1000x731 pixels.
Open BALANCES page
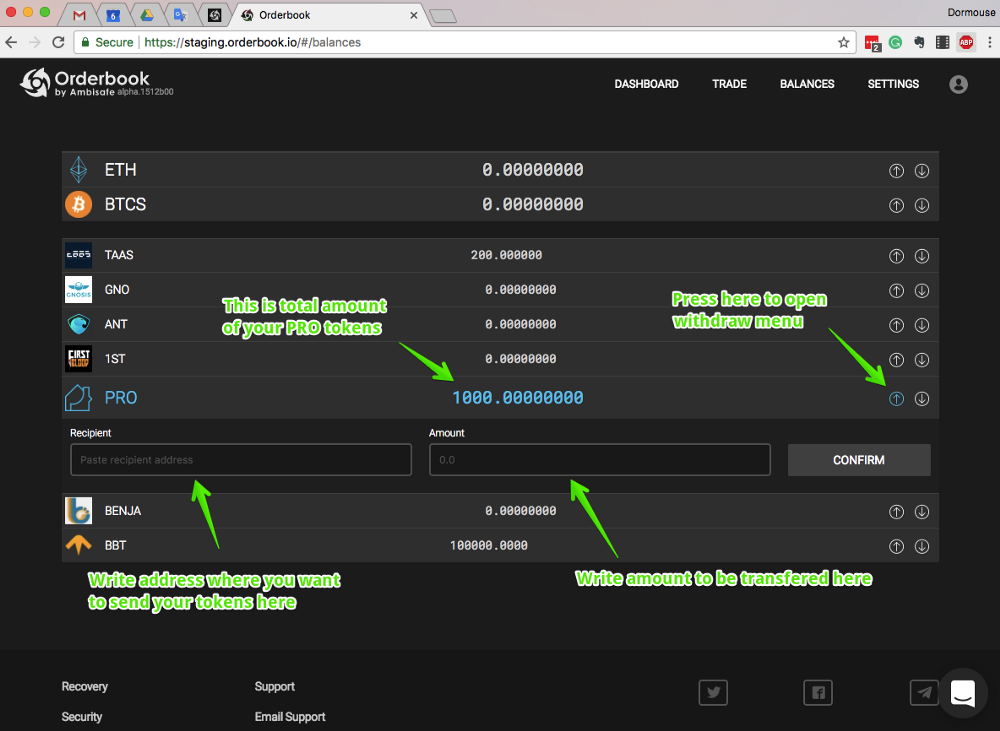point(807,84)
